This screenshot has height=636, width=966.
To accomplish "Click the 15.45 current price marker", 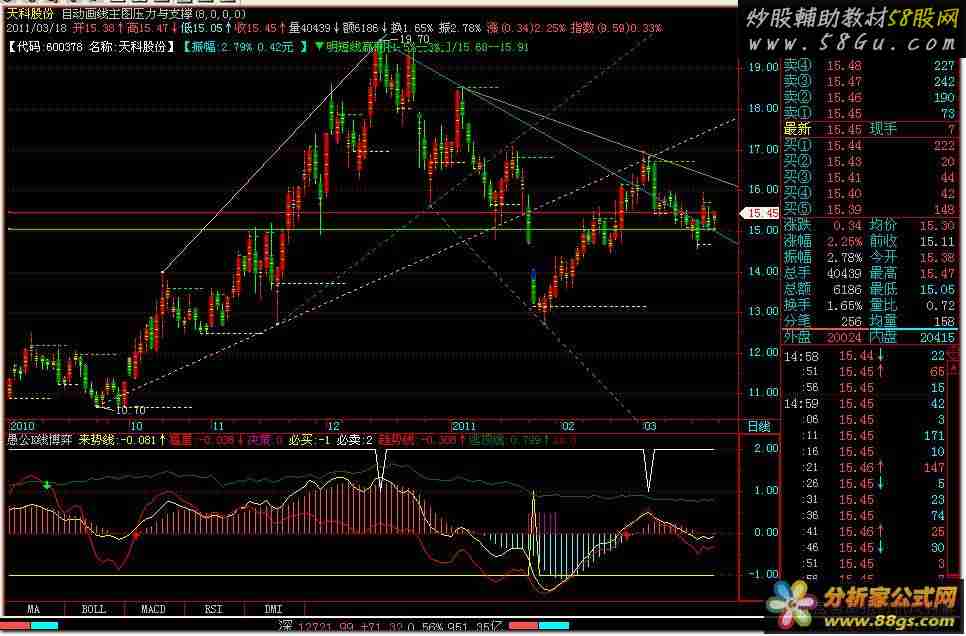I will [x=760, y=213].
